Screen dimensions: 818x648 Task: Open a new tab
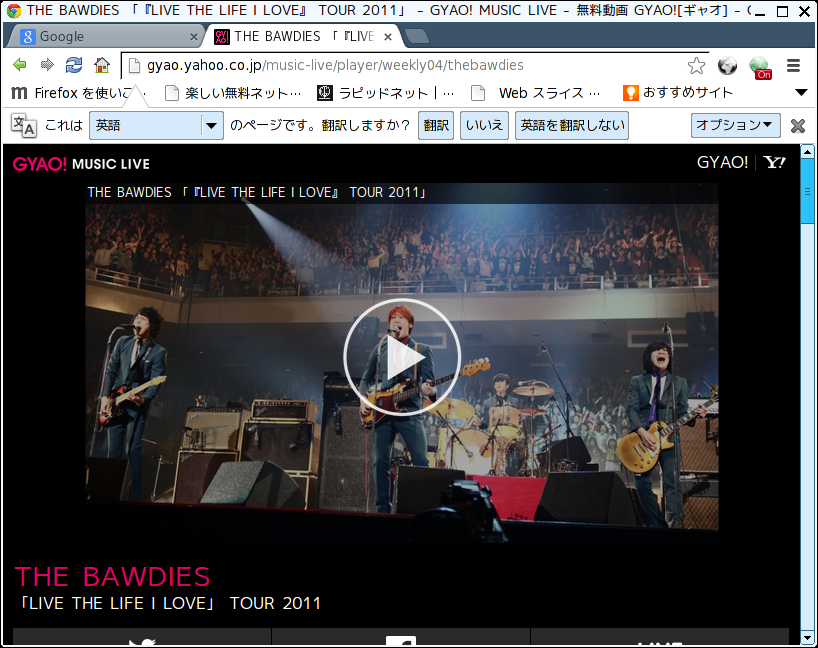click(417, 36)
